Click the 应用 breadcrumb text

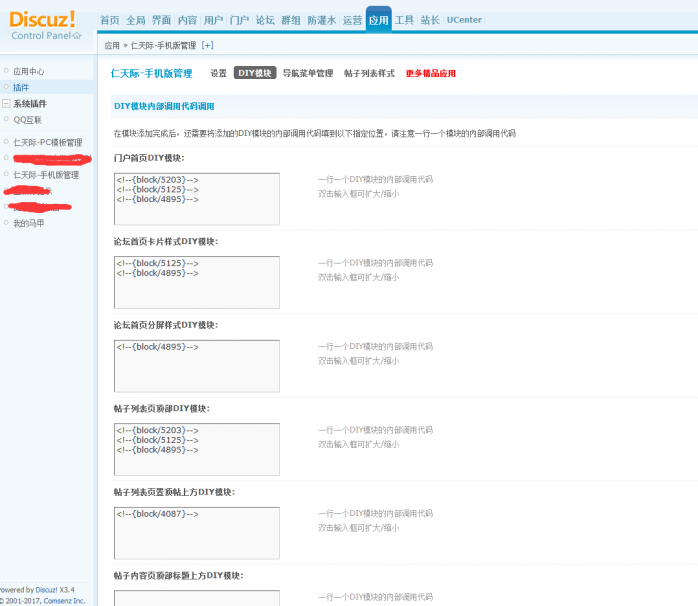pyautogui.click(x=112, y=45)
